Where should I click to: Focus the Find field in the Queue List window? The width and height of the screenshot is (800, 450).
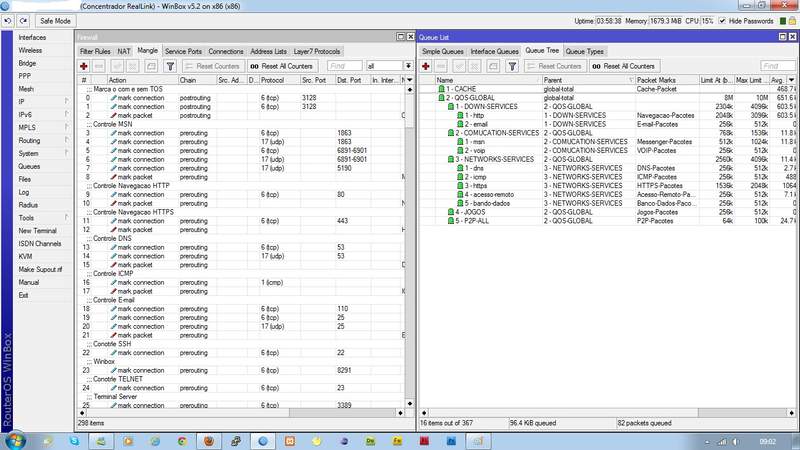point(777,66)
